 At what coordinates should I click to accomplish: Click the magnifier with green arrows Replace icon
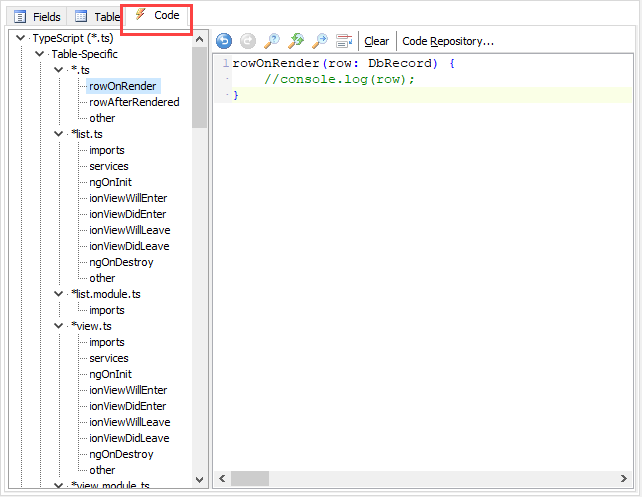click(x=296, y=41)
